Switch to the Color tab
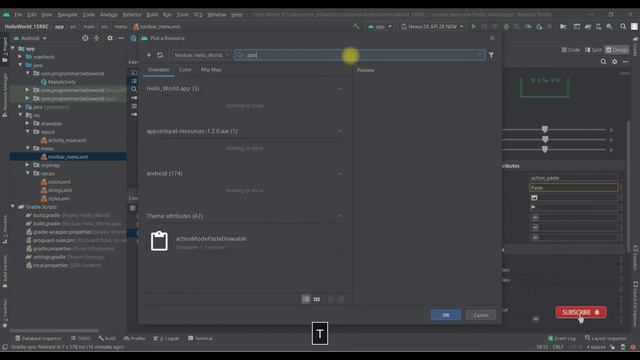Viewport: 640px width, 360px height. point(185,70)
